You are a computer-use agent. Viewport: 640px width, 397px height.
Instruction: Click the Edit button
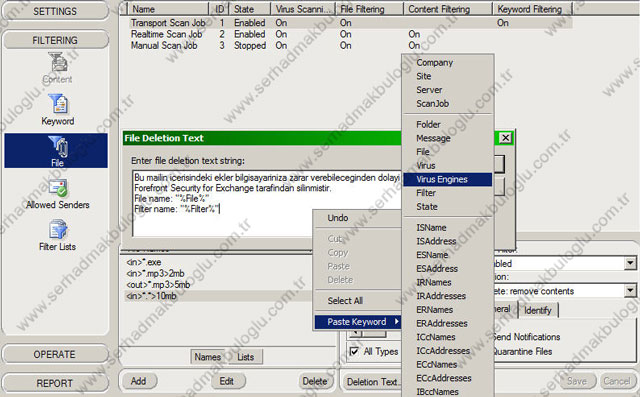227,381
